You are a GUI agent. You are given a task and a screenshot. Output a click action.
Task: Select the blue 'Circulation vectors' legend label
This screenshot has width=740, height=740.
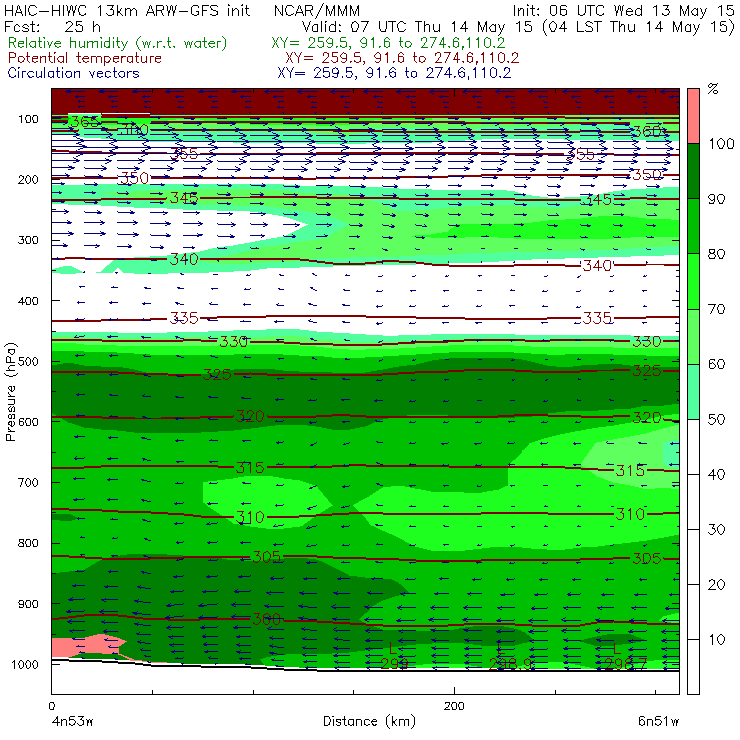[x=74, y=73]
